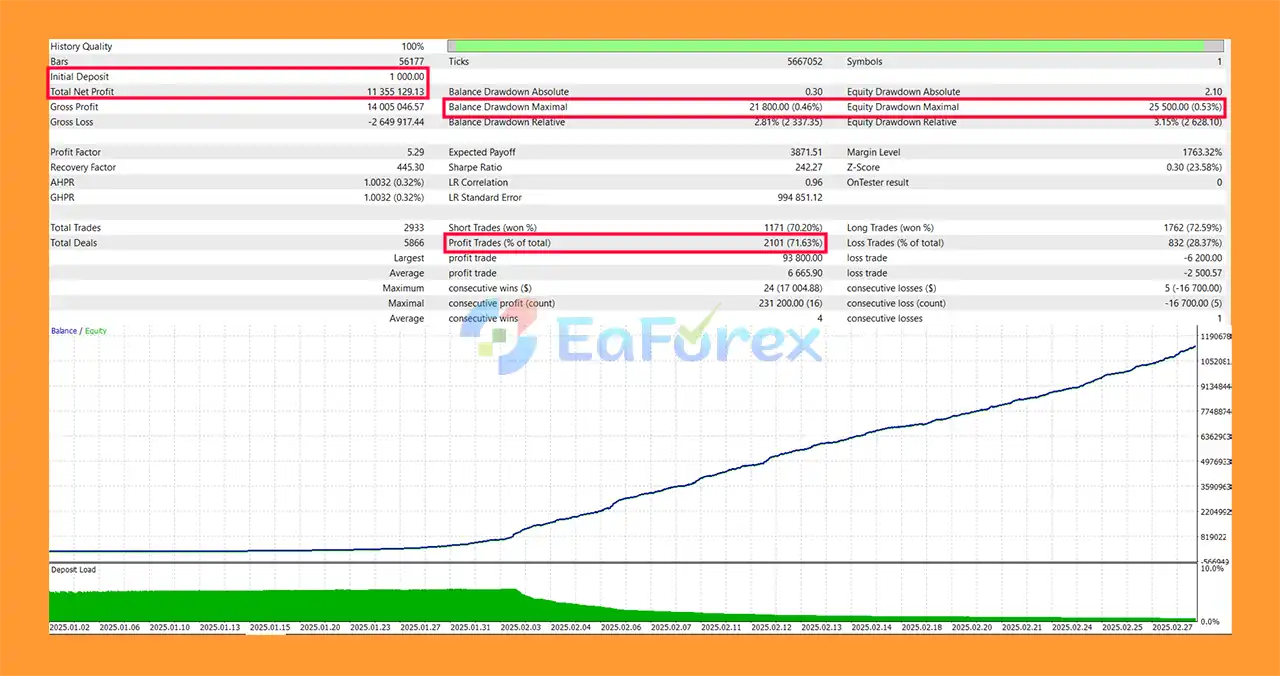Select the 2025.02.27 date on axis

tap(1174, 627)
